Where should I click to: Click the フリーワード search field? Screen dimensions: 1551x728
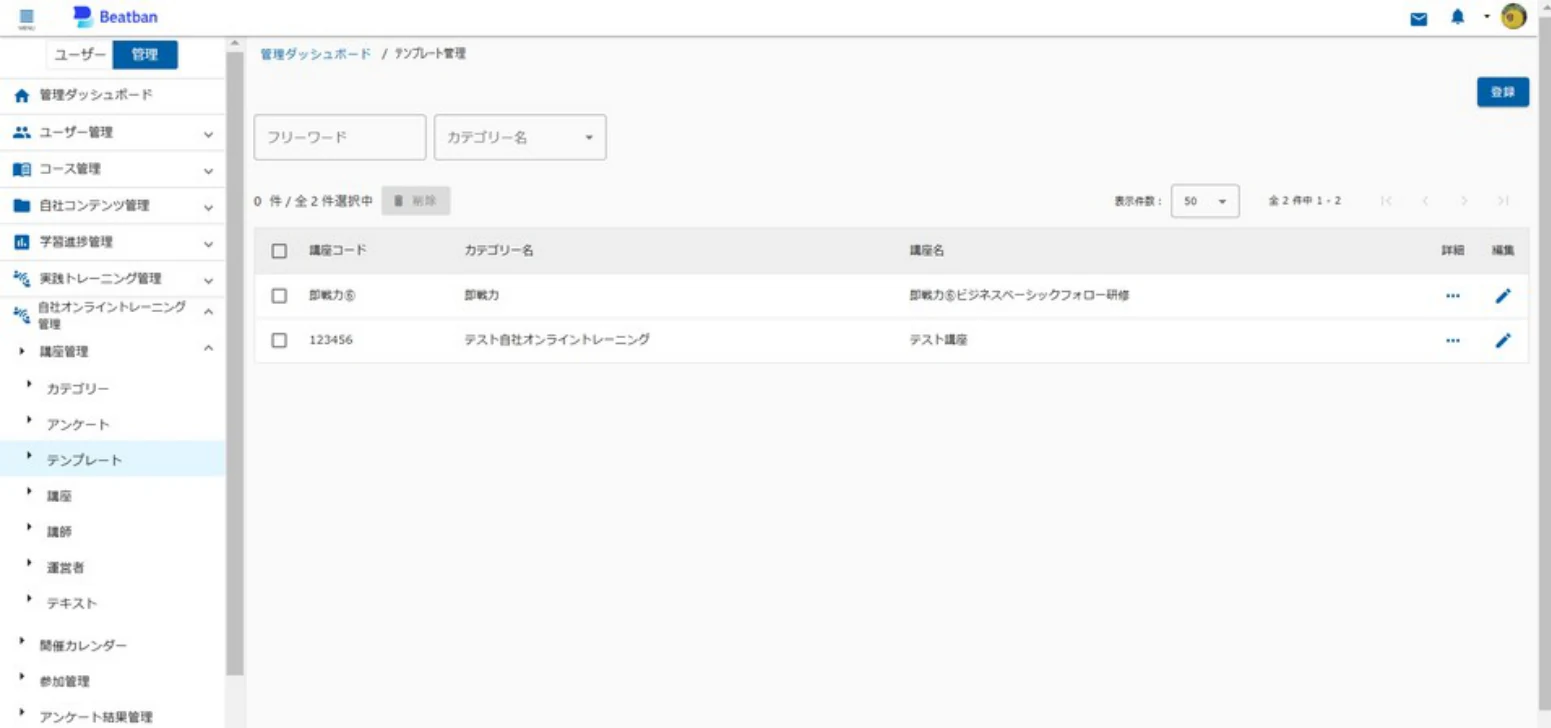coord(340,137)
